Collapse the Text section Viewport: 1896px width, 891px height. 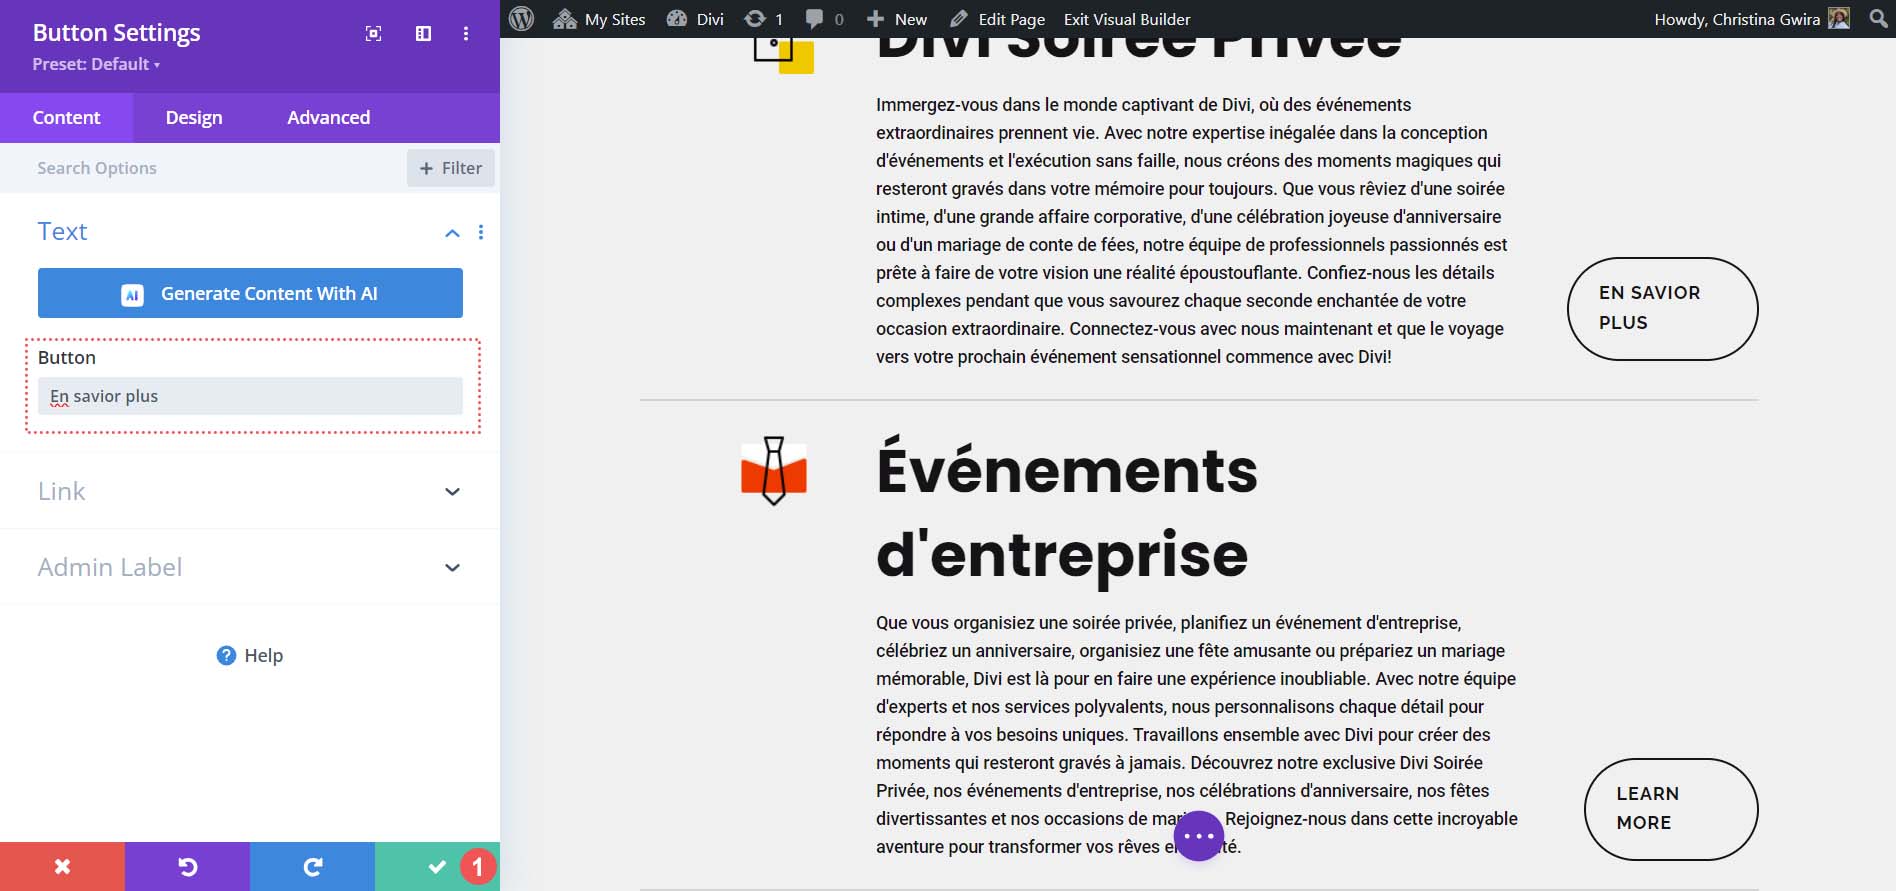pos(452,233)
